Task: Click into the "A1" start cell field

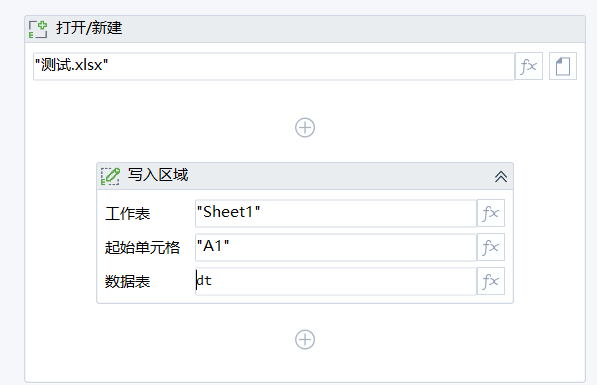Action: 336,247
